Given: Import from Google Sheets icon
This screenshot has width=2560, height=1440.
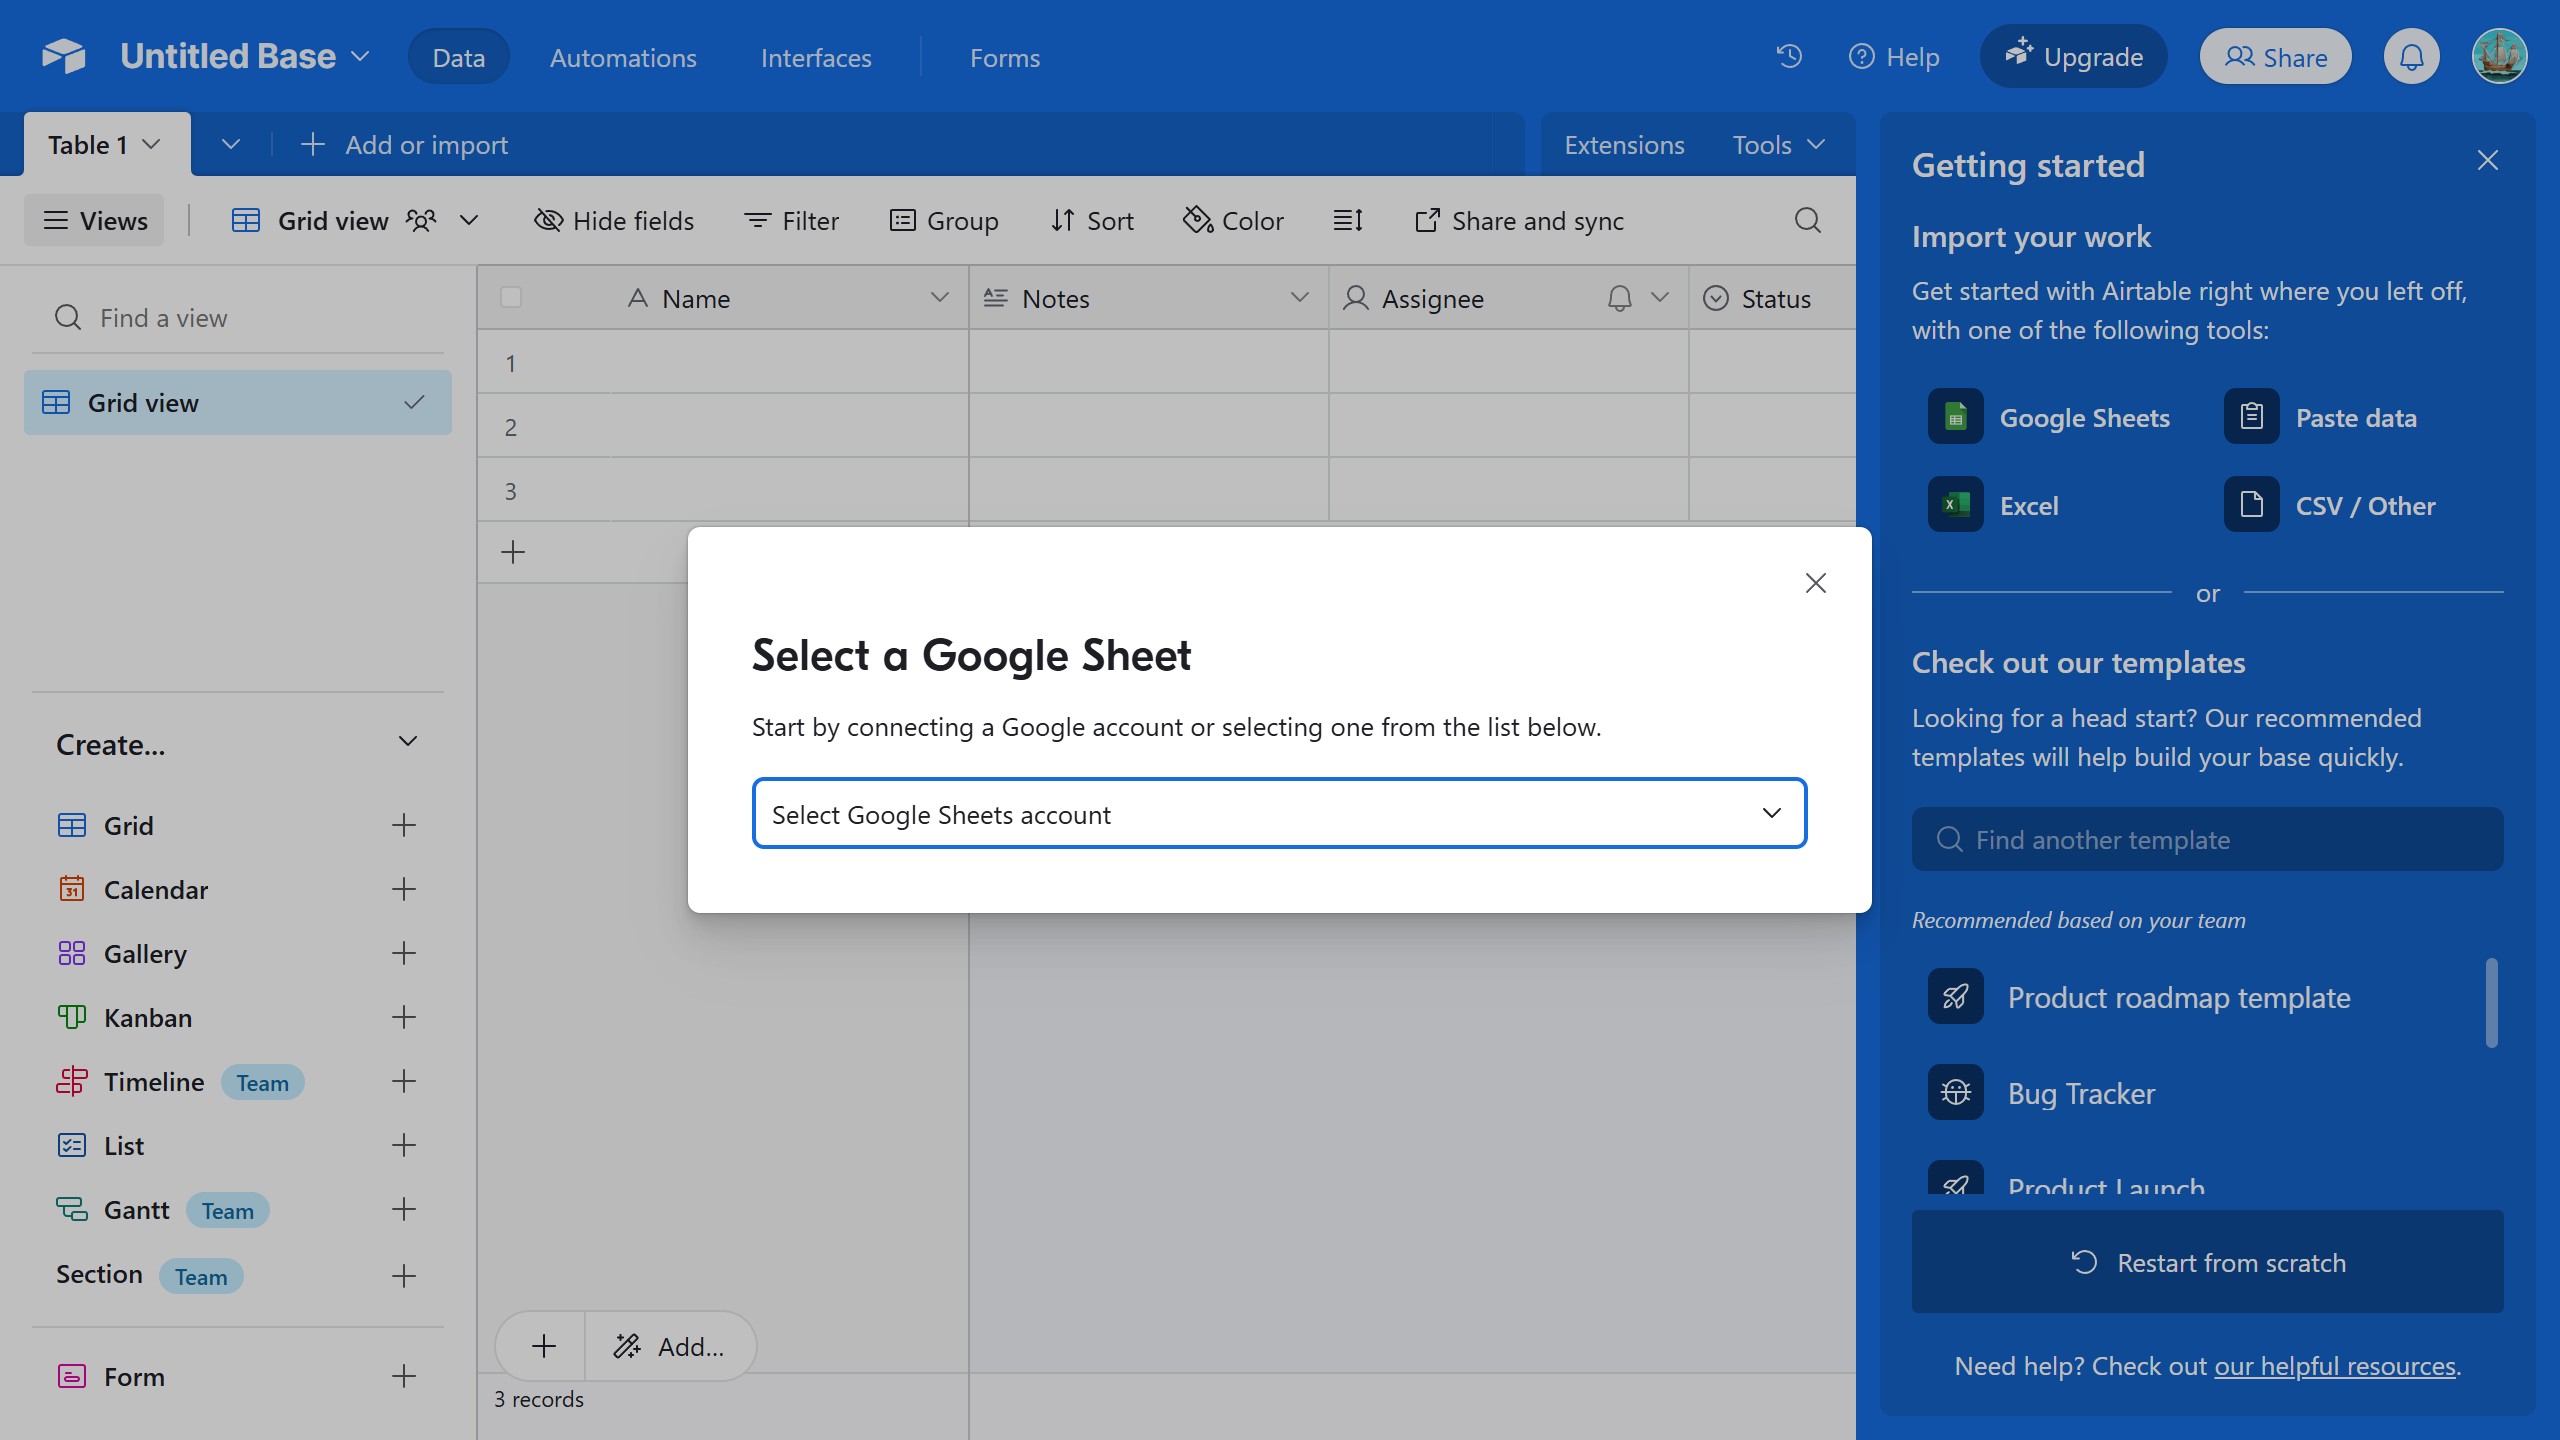Looking at the screenshot, I should pos(1955,417).
